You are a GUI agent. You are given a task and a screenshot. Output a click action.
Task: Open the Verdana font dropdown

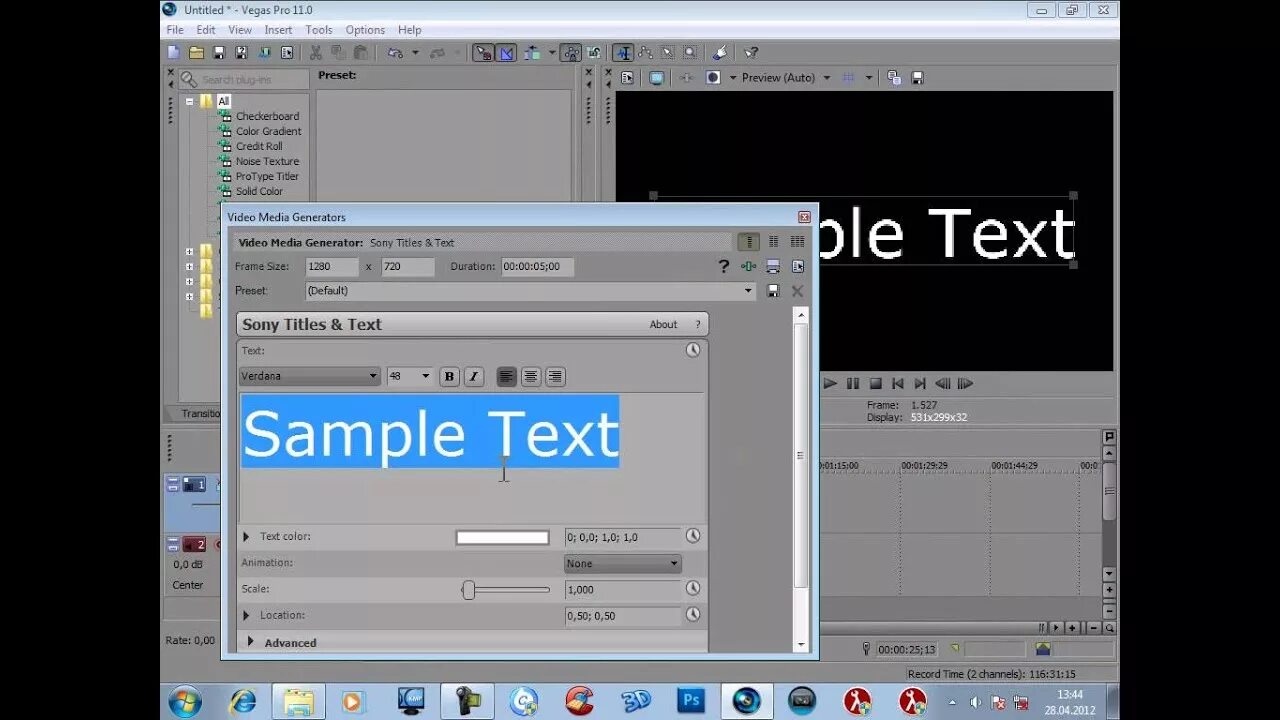tap(372, 376)
